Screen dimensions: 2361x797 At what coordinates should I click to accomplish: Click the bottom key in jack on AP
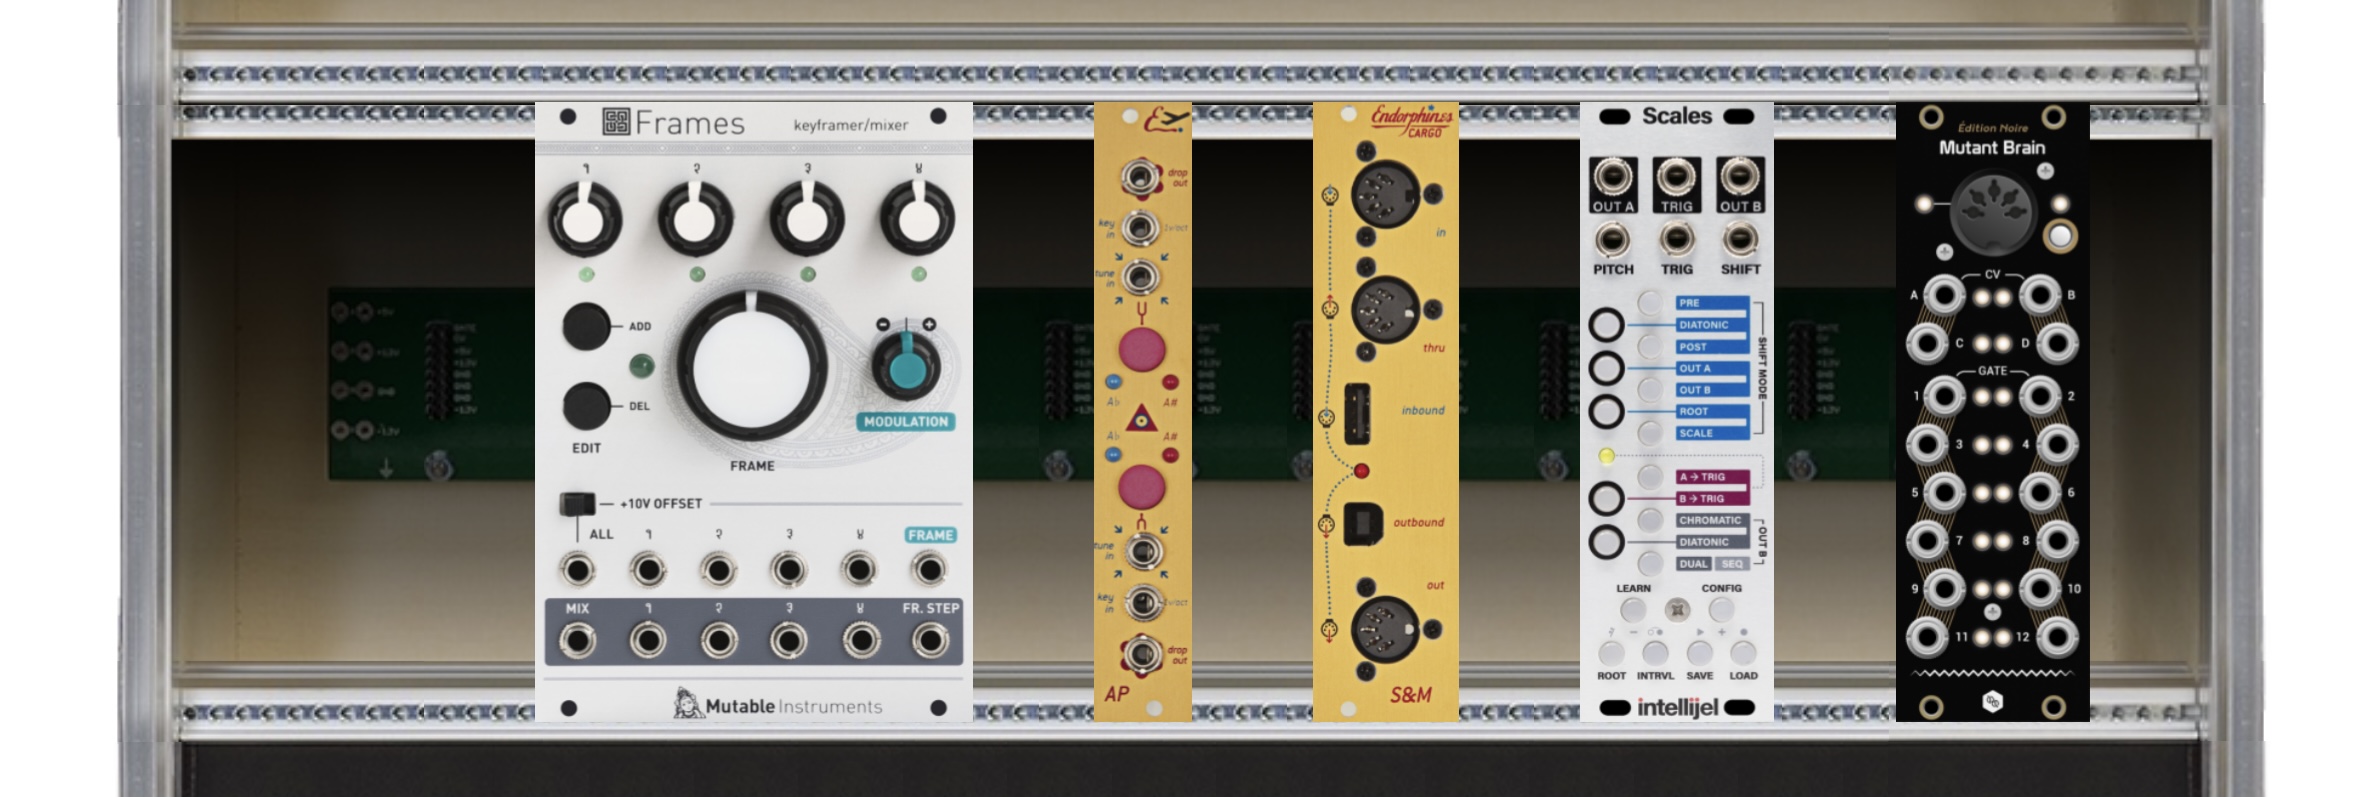pos(1141,603)
